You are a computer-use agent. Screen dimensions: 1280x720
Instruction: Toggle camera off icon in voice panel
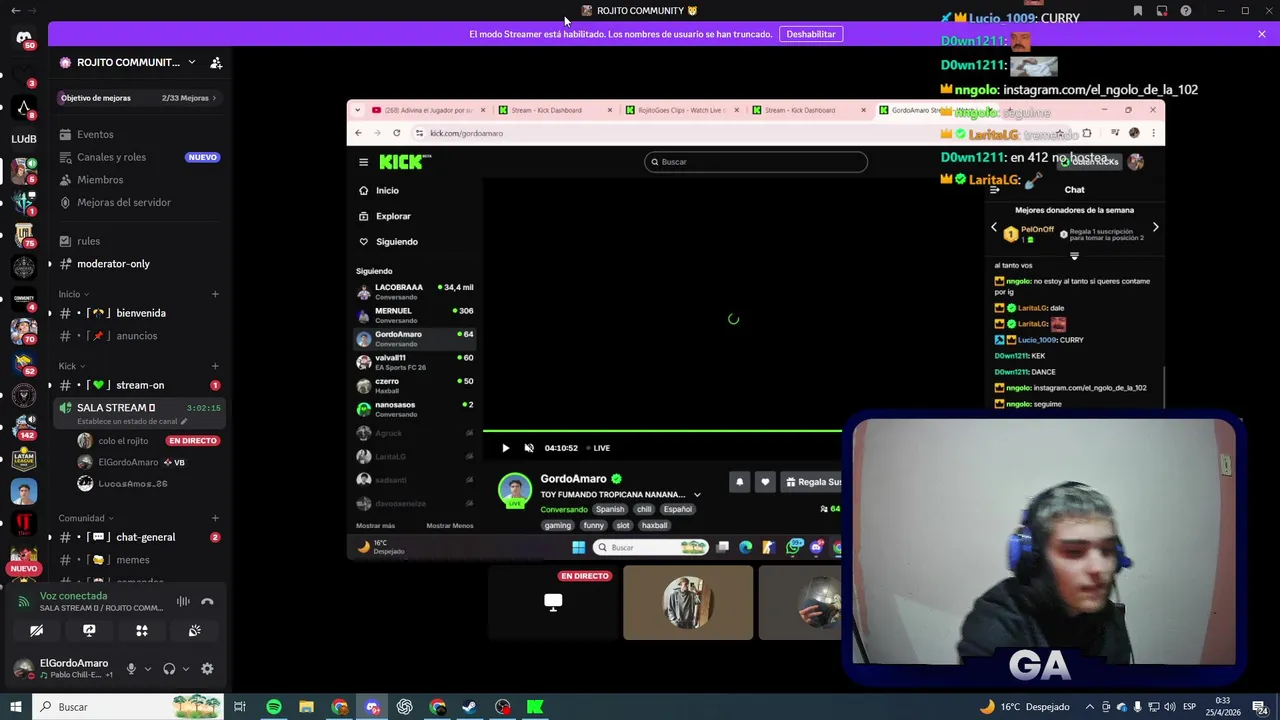[x=36, y=631]
